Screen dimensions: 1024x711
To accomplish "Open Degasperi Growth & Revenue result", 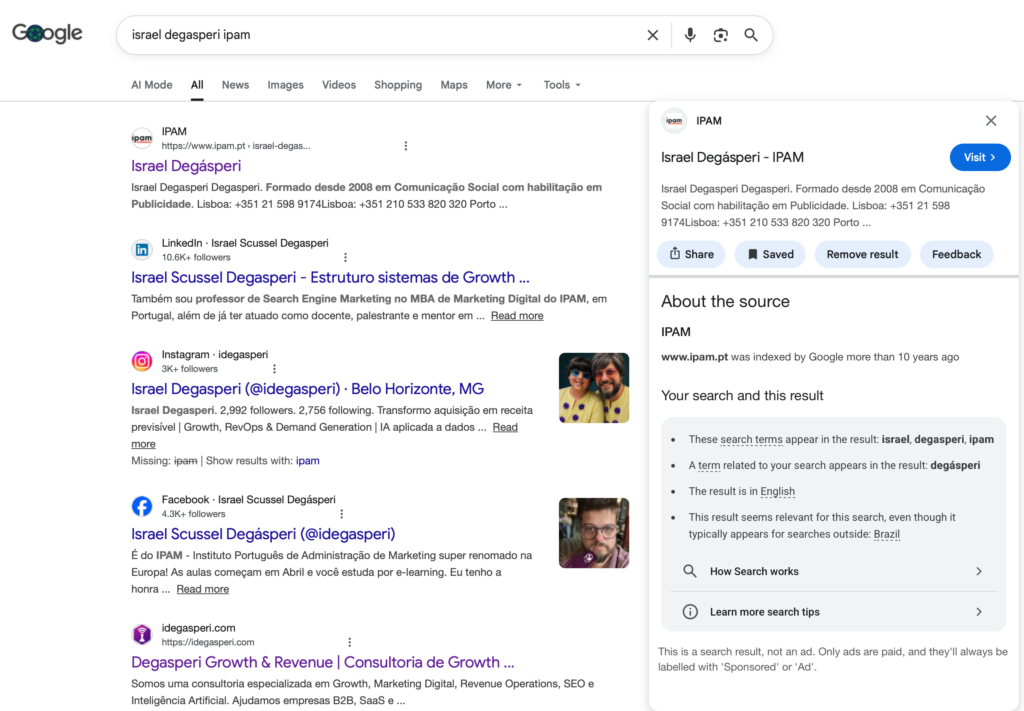I will click(323, 662).
